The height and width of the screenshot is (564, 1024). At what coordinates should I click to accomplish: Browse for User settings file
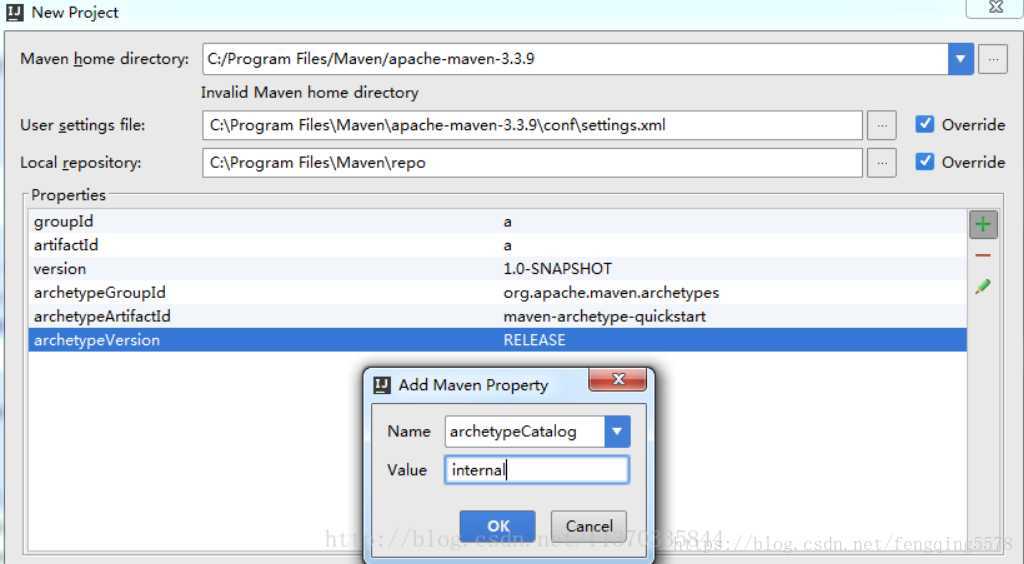882,125
